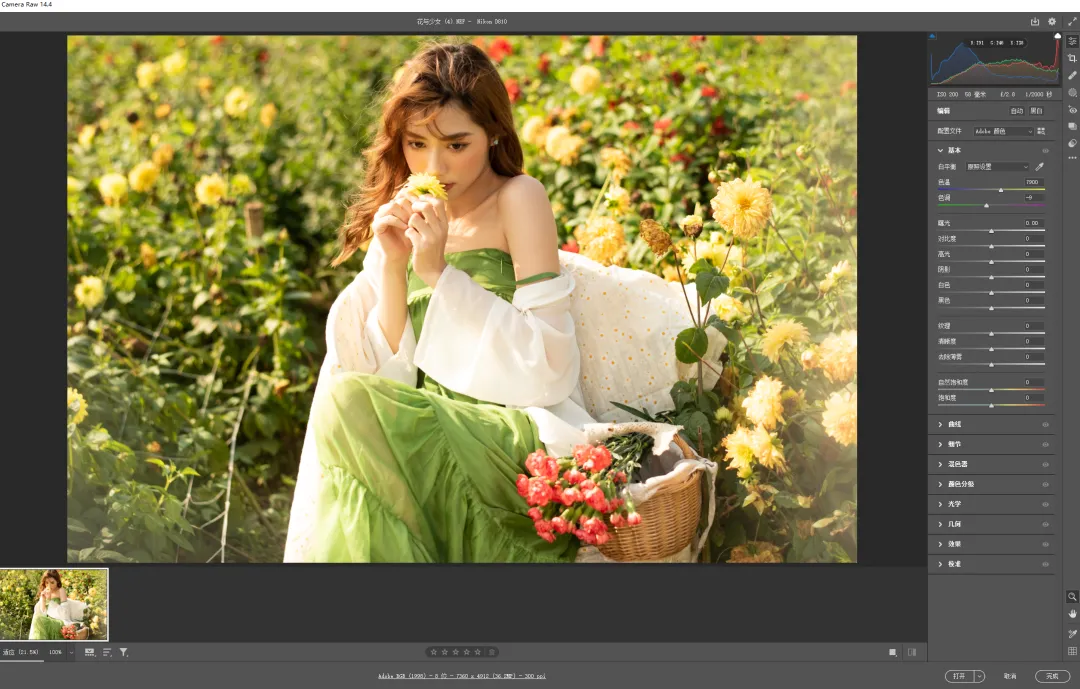Toggle the filmstrip display icon
The width and height of the screenshot is (1080, 689).
[x=90, y=652]
